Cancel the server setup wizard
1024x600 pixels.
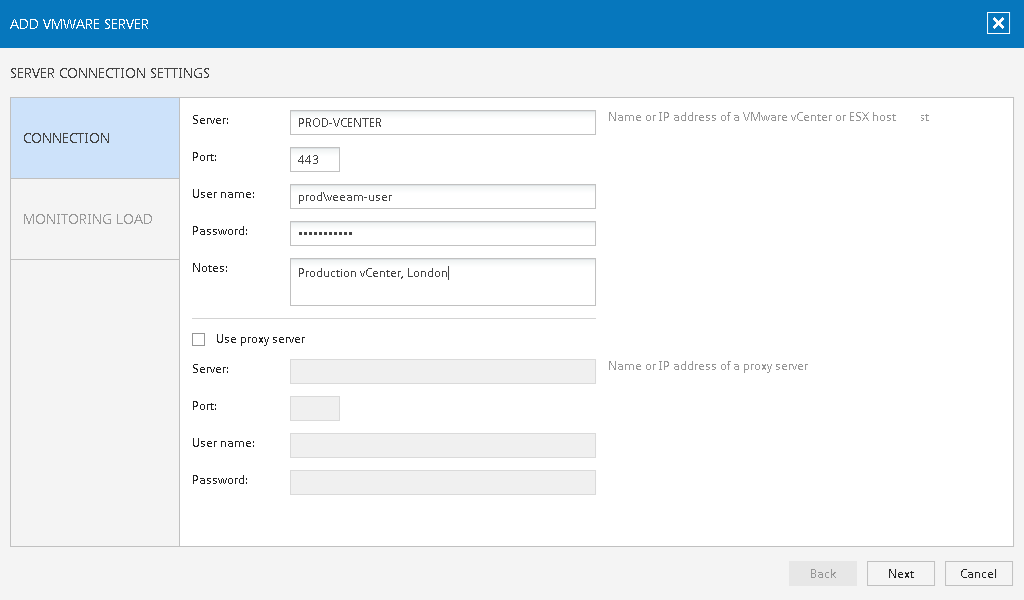click(978, 573)
